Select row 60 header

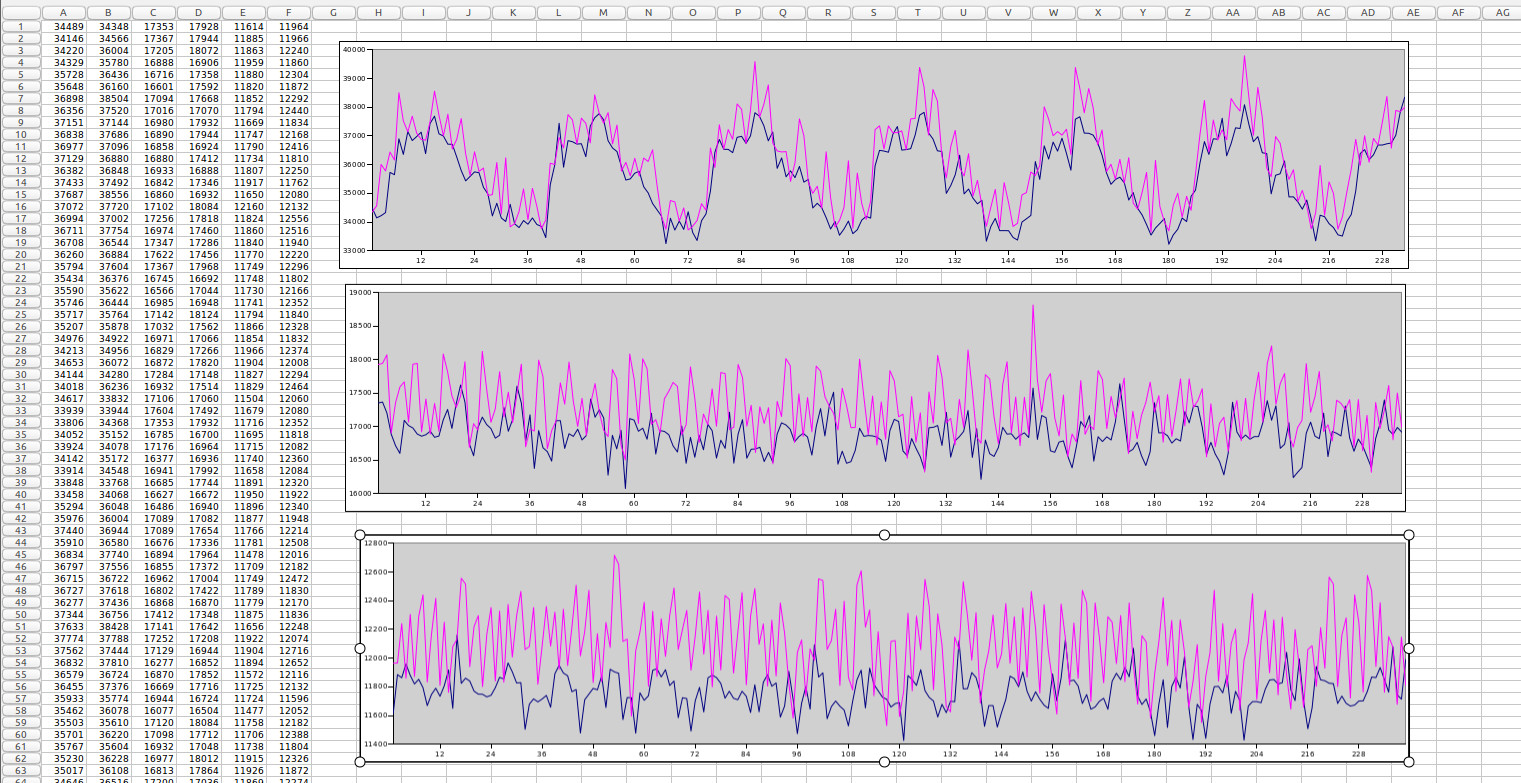(x=20, y=734)
